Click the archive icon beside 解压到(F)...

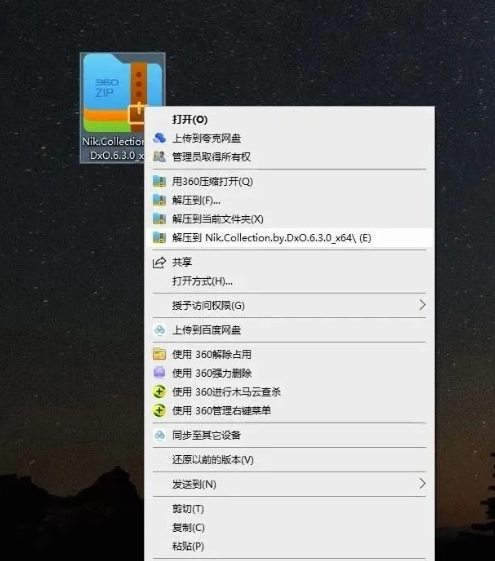click(x=159, y=200)
